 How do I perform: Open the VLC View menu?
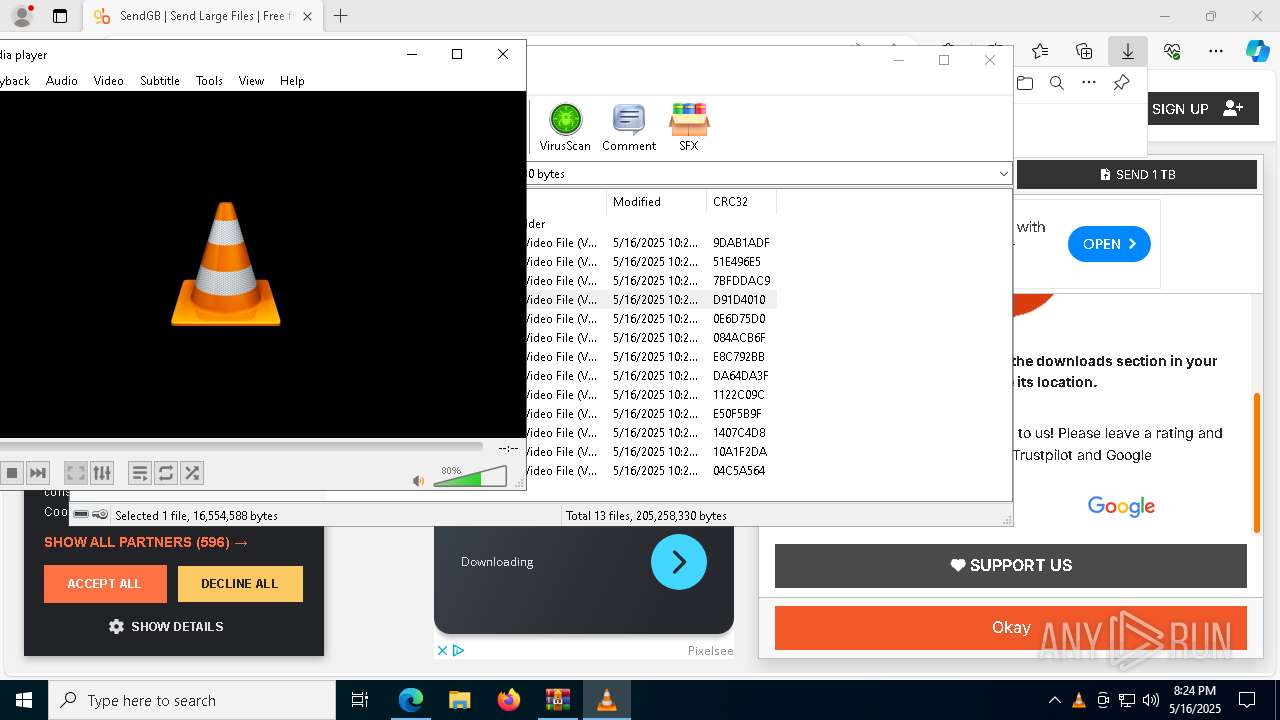coord(251,81)
